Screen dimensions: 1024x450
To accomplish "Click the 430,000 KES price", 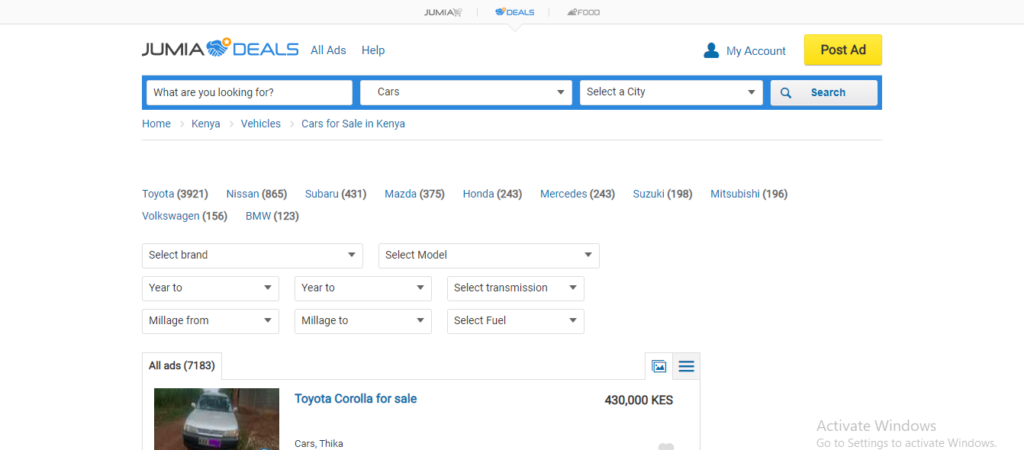I will click(x=639, y=400).
